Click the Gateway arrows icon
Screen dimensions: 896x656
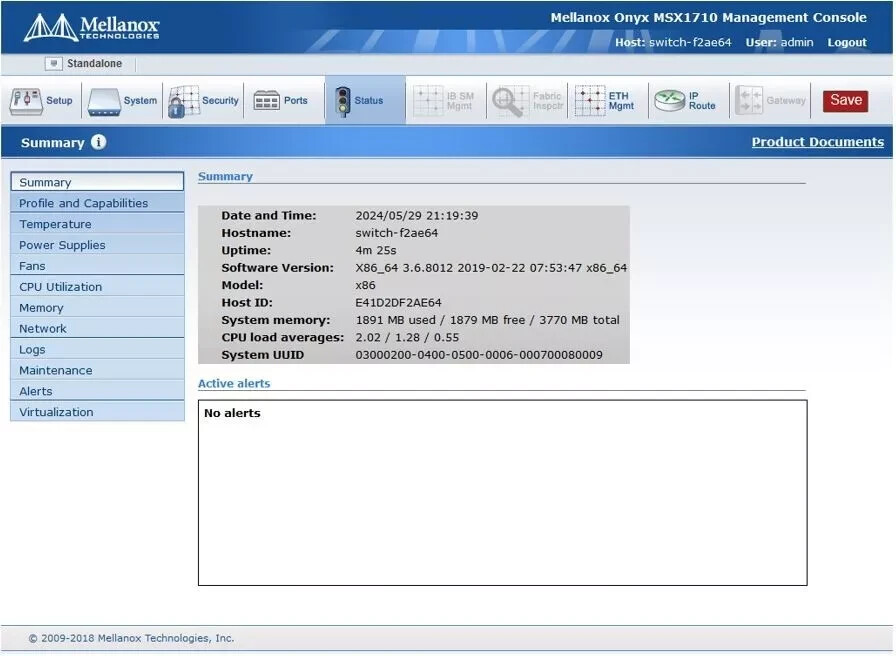click(x=749, y=101)
